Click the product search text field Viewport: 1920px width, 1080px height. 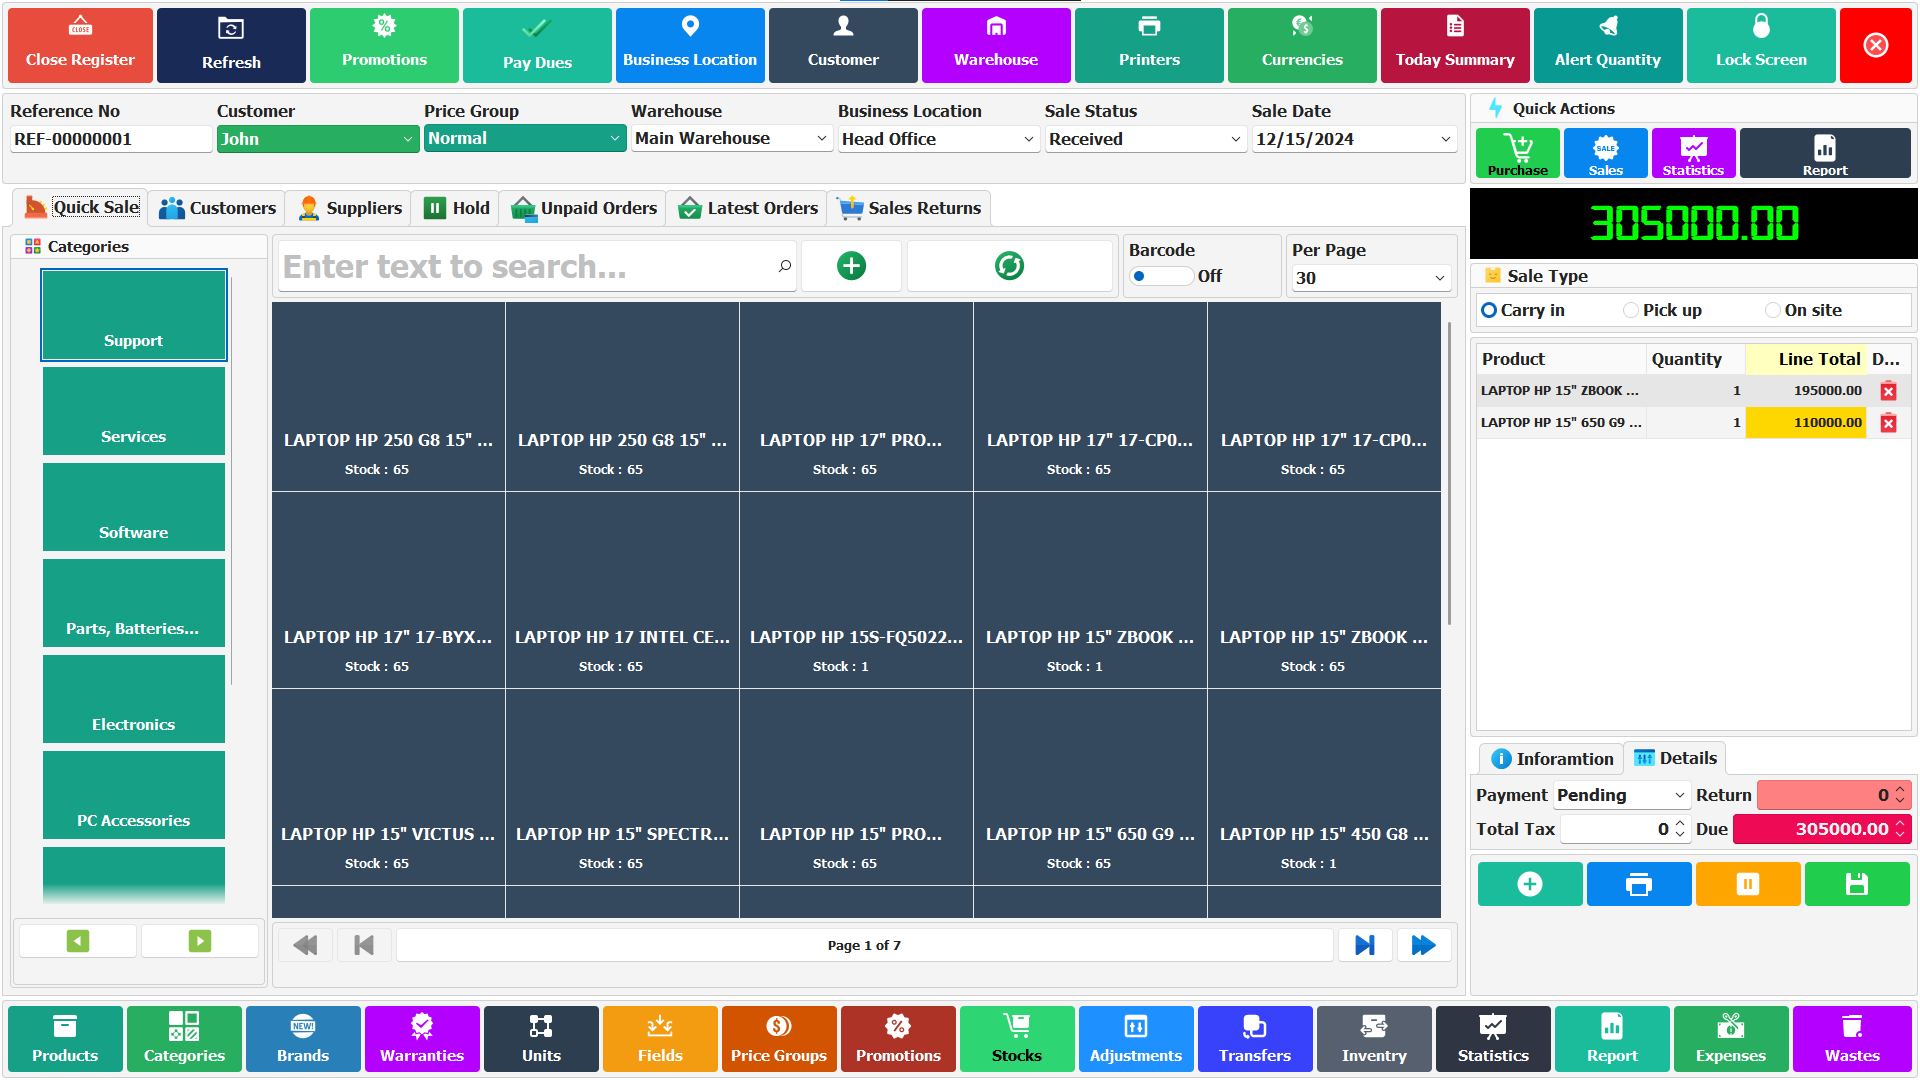(530, 265)
